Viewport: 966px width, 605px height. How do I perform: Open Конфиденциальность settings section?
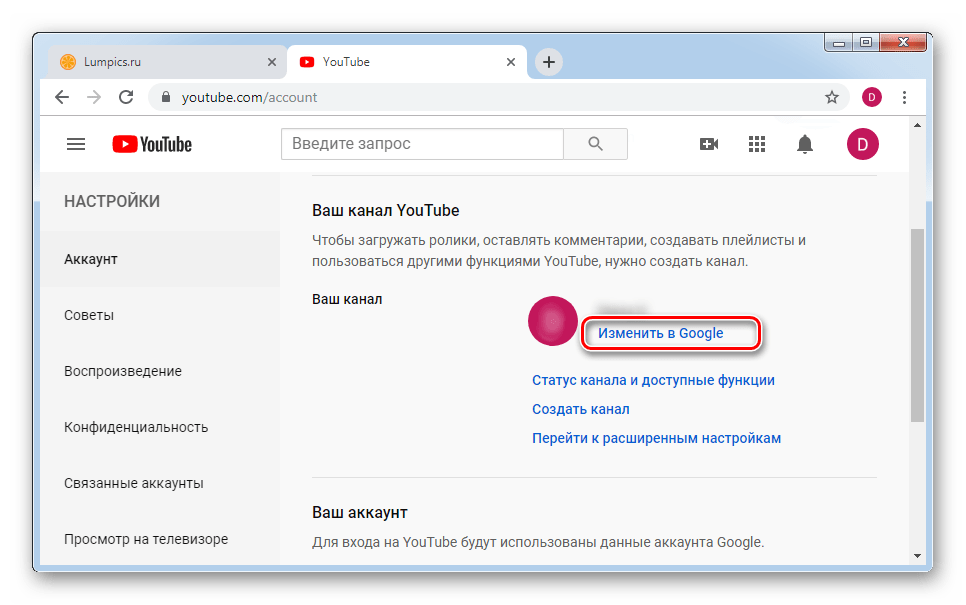click(x=160, y=427)
